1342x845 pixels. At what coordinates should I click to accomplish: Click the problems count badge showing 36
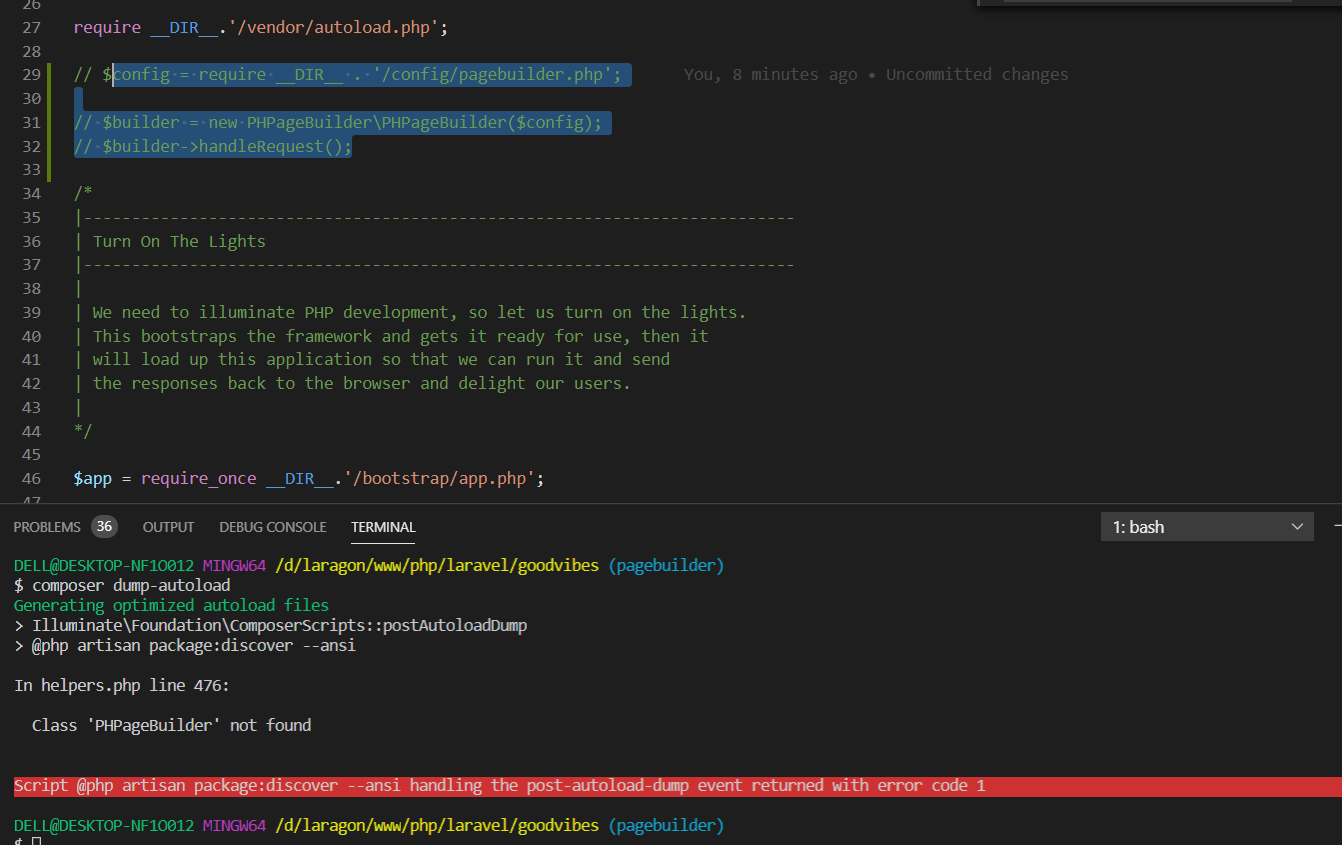104,526
